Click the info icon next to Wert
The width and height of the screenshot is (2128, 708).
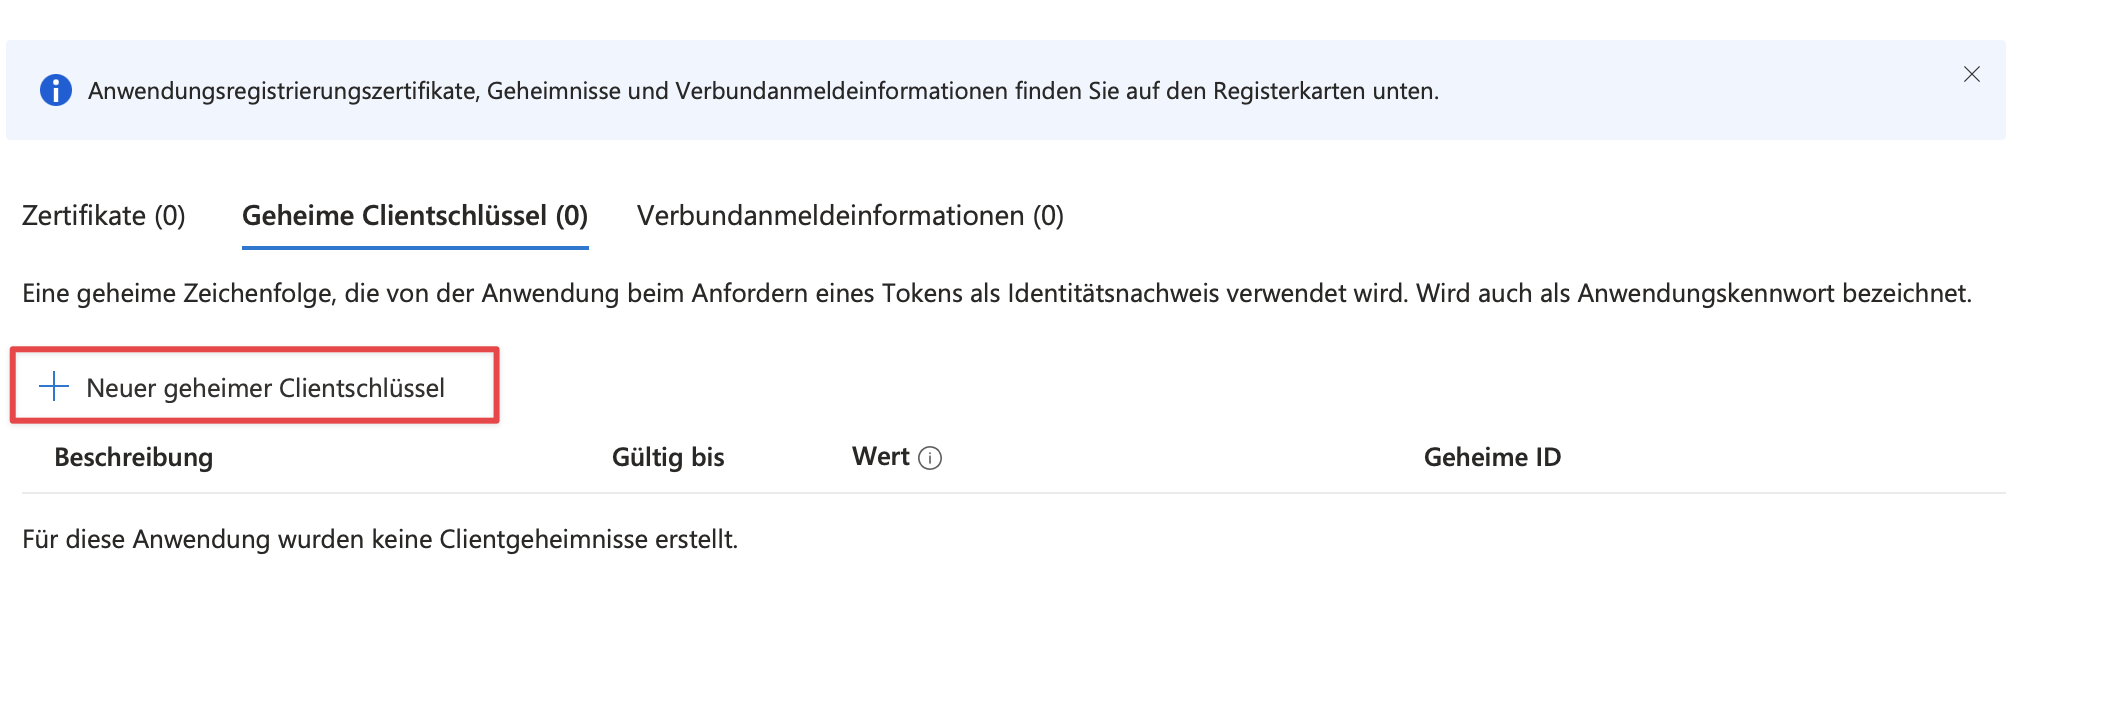[x=930, y=458]
